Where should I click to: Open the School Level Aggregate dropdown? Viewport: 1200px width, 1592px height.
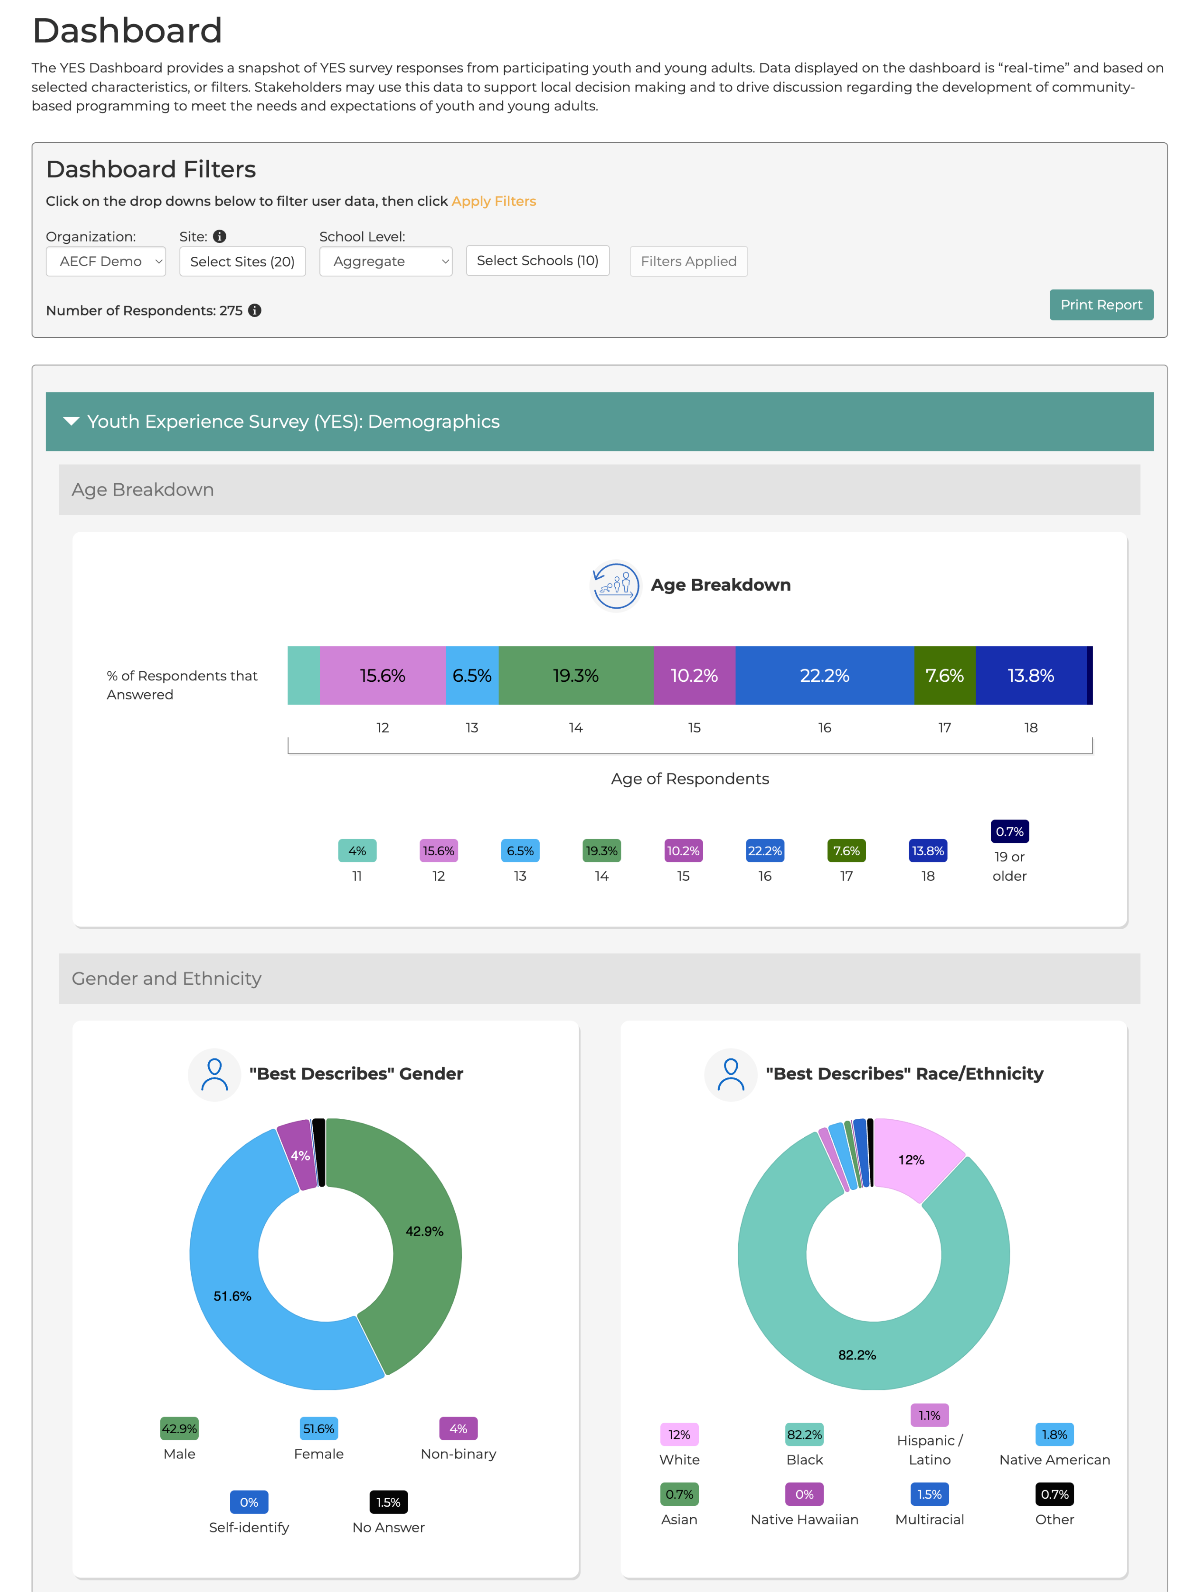385,262
